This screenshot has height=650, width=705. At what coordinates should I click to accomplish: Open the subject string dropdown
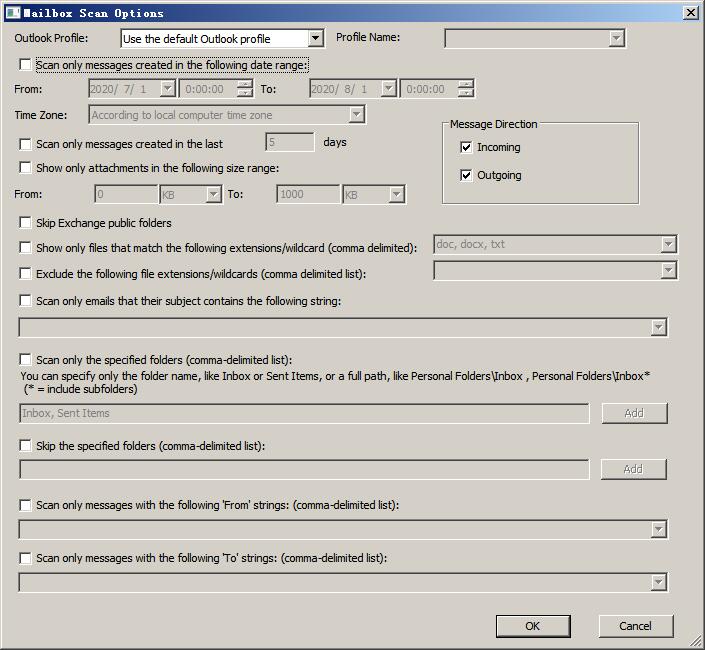[x=659, y=327]
